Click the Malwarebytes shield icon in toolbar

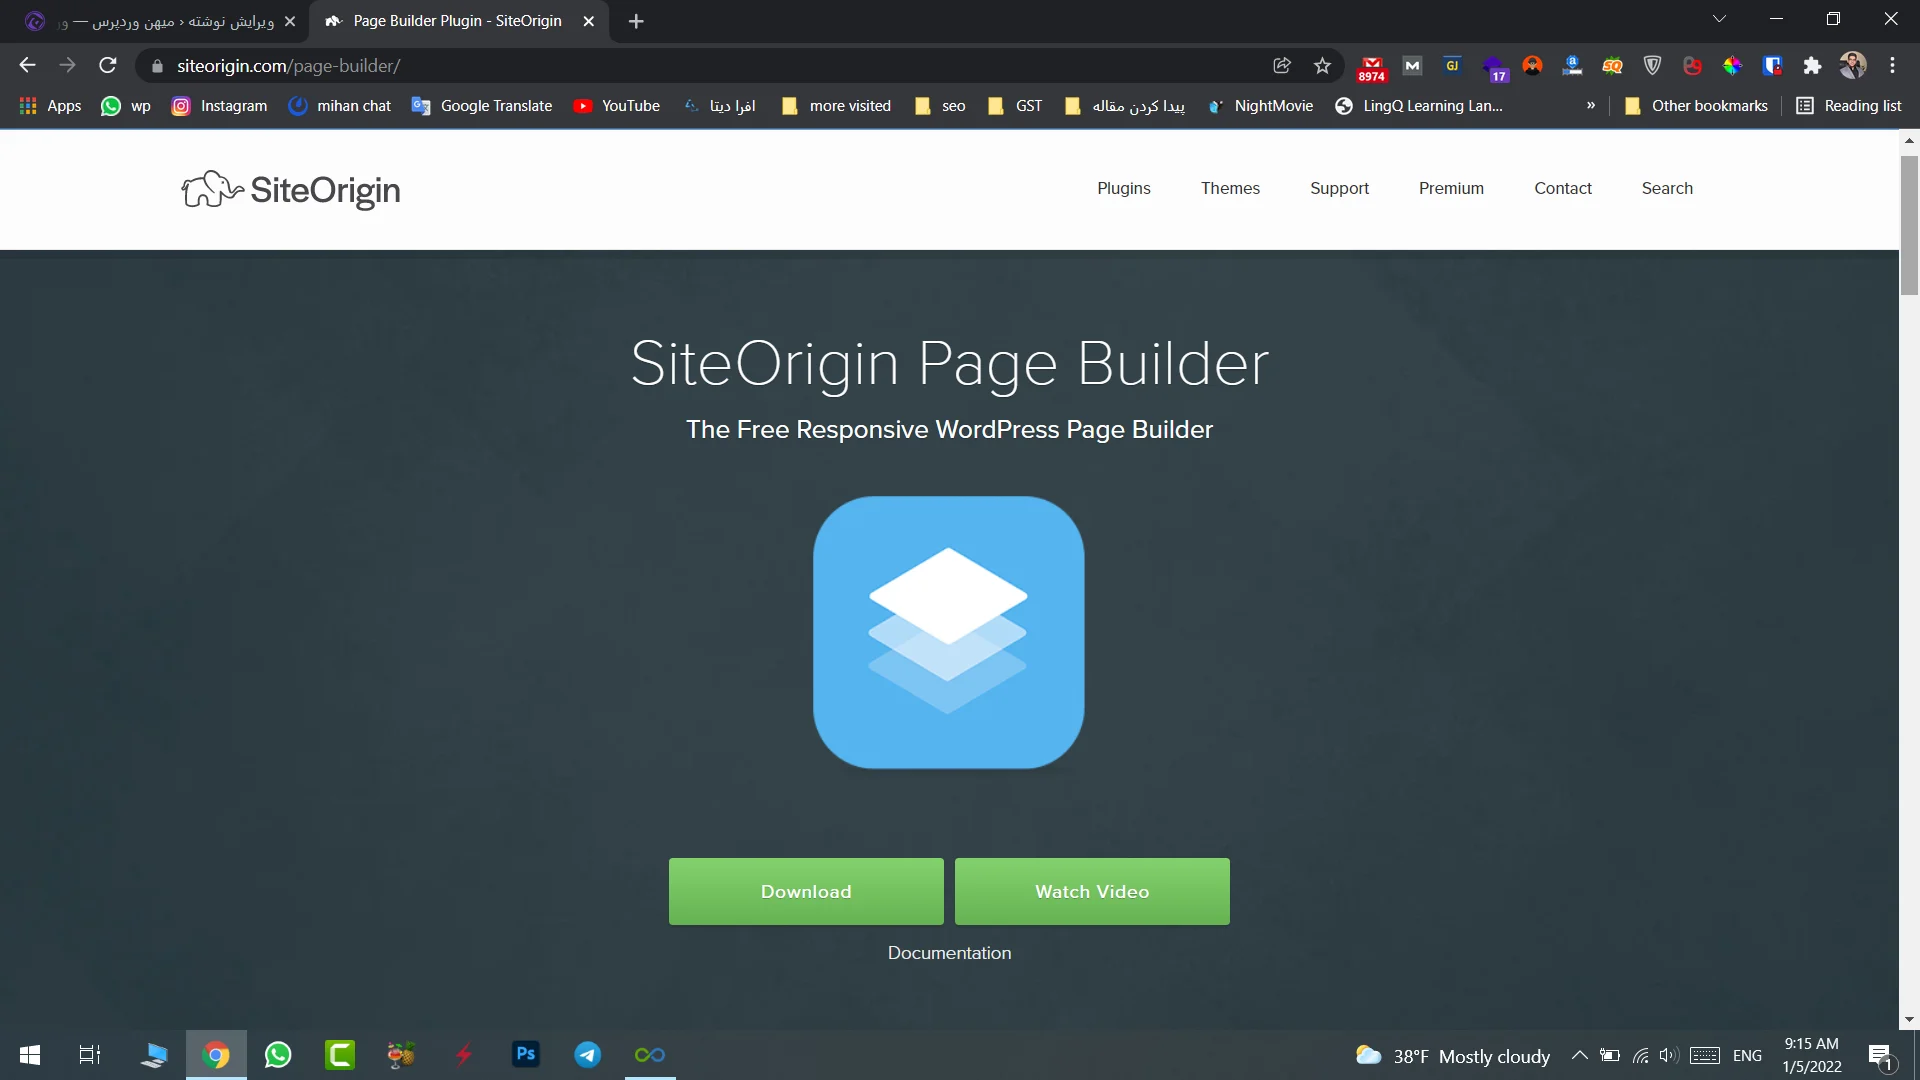coord(1655,66)
